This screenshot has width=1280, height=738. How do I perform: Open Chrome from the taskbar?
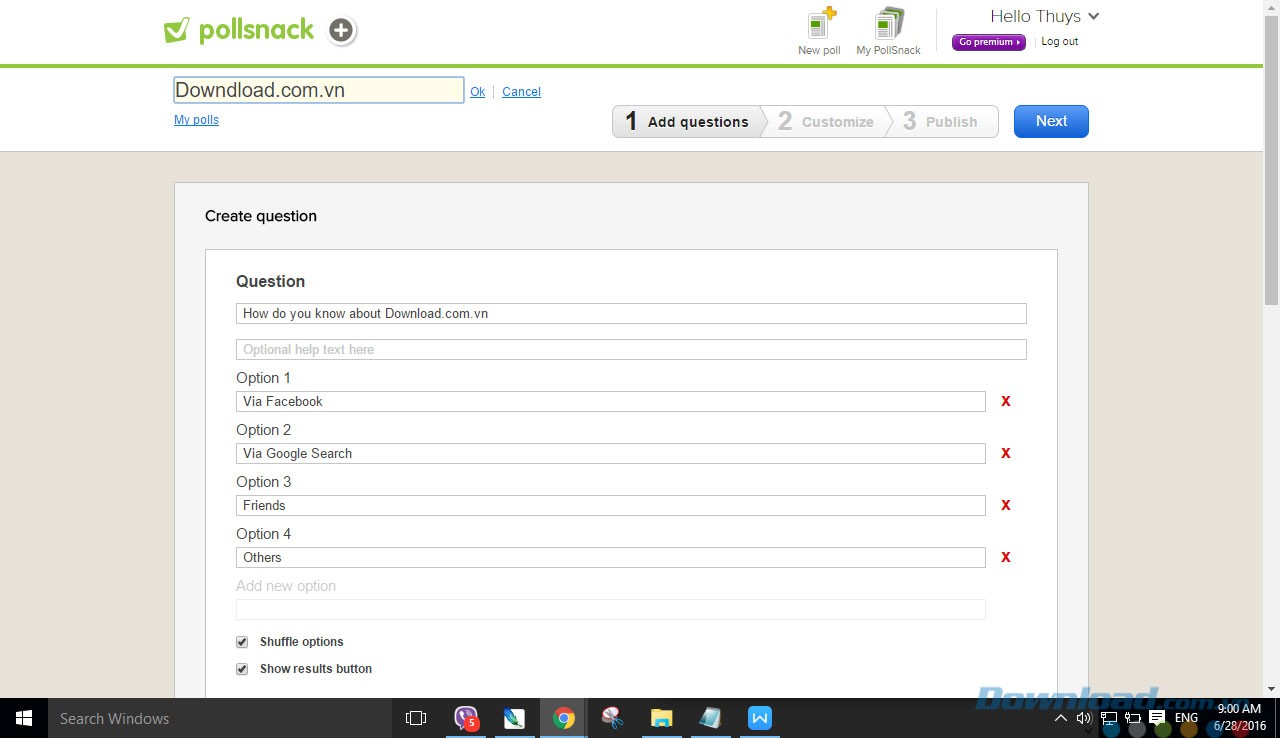coord(564,718)
